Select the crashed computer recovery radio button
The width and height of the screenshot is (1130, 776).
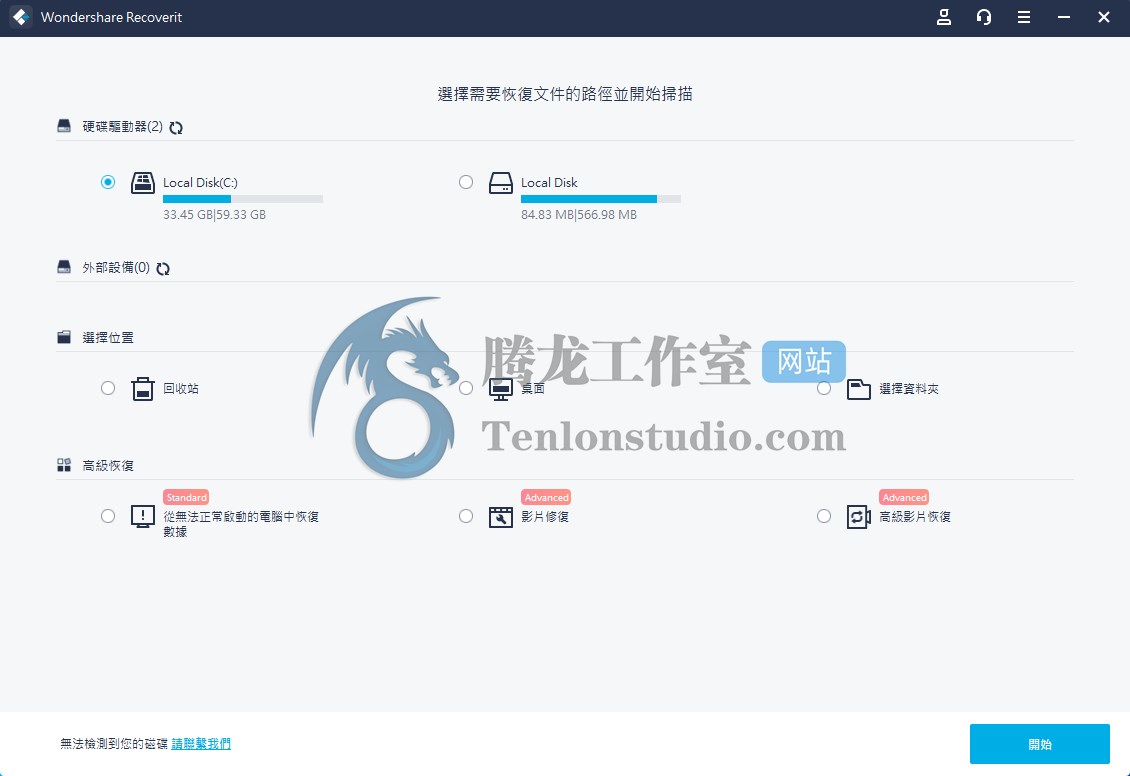pos(108,516)
